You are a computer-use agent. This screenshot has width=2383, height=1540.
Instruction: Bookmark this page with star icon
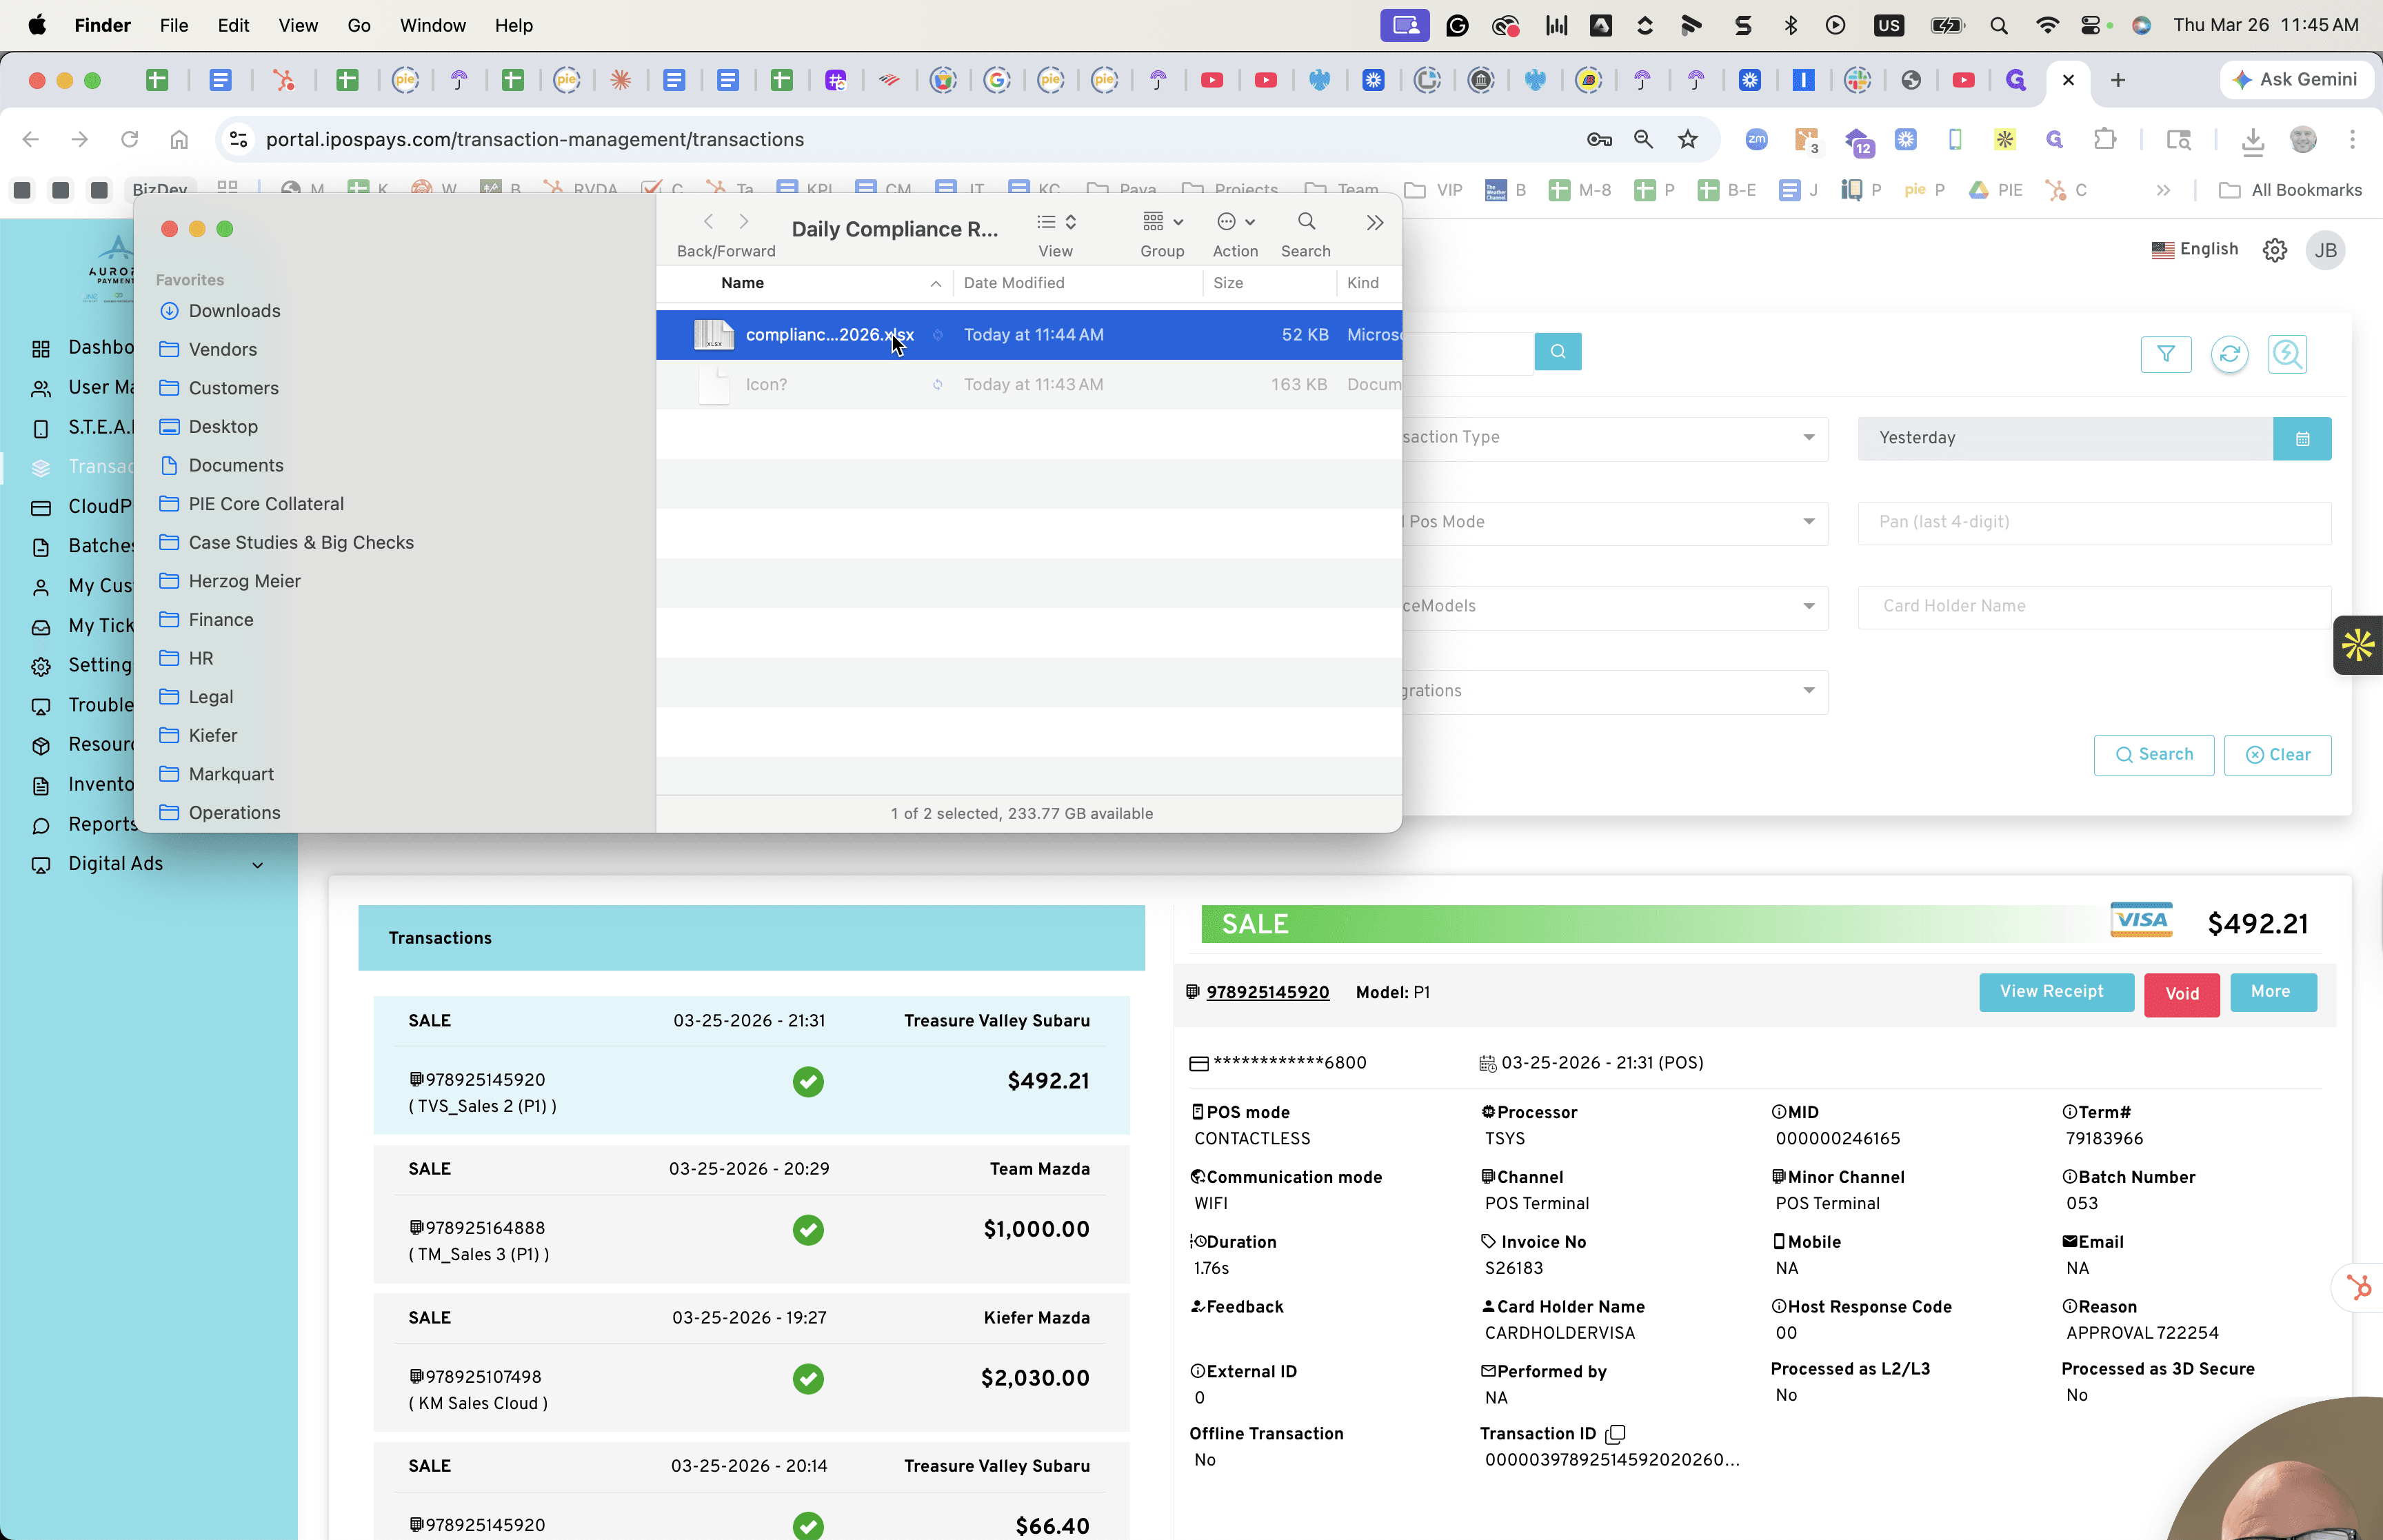pyautogui.click(x=1688, y=139)
